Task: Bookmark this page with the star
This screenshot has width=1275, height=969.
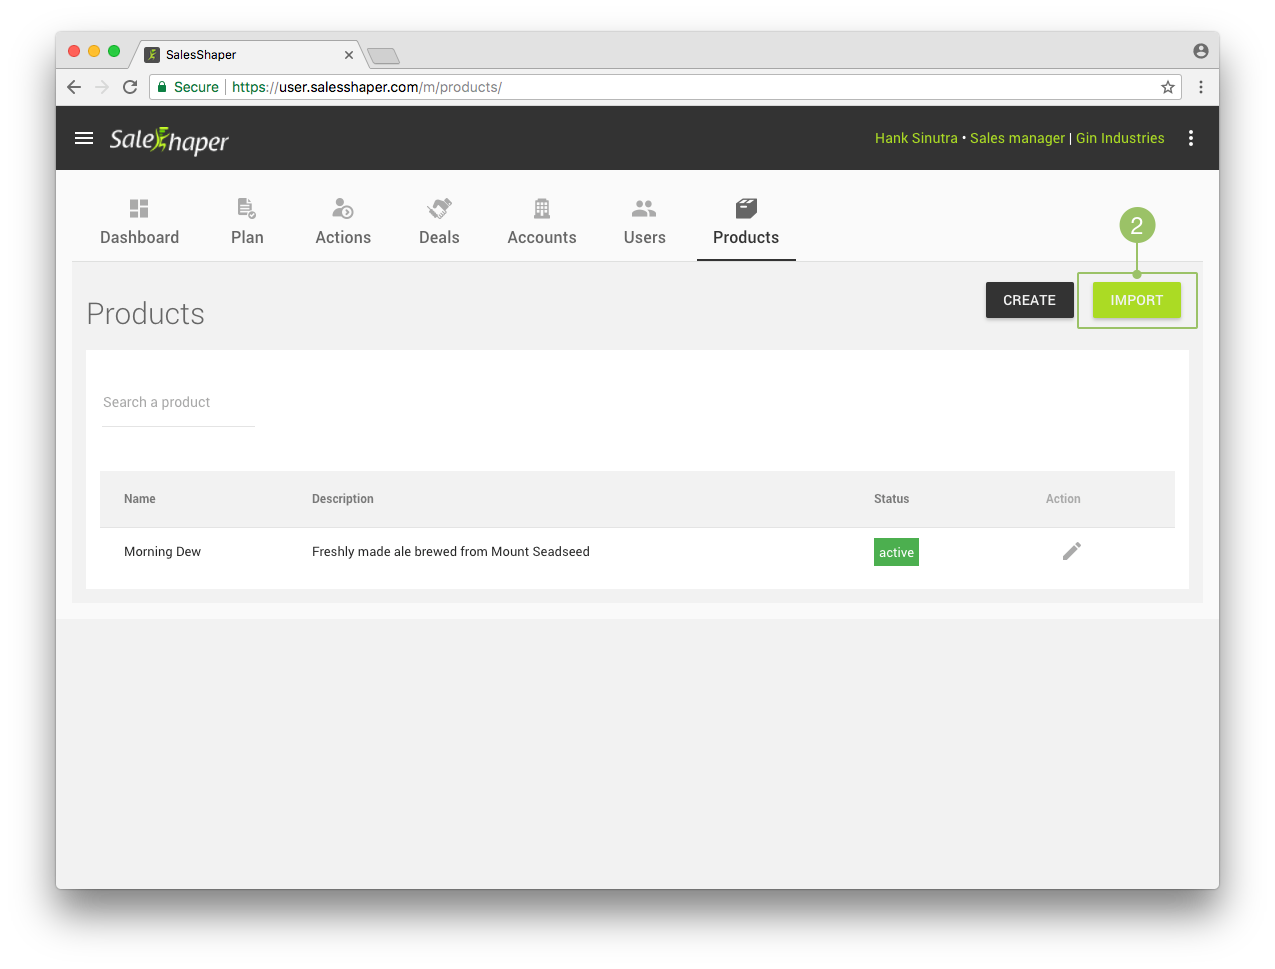Action: [1167, 87]
